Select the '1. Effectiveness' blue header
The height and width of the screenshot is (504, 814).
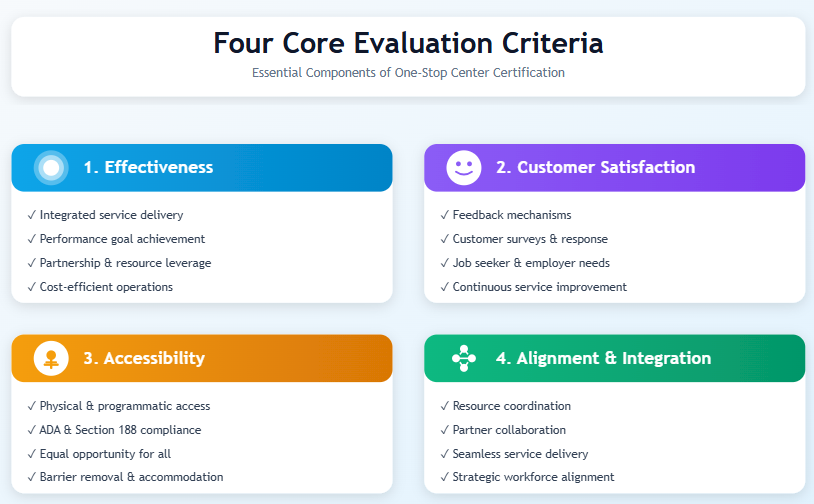coord(148,167)
